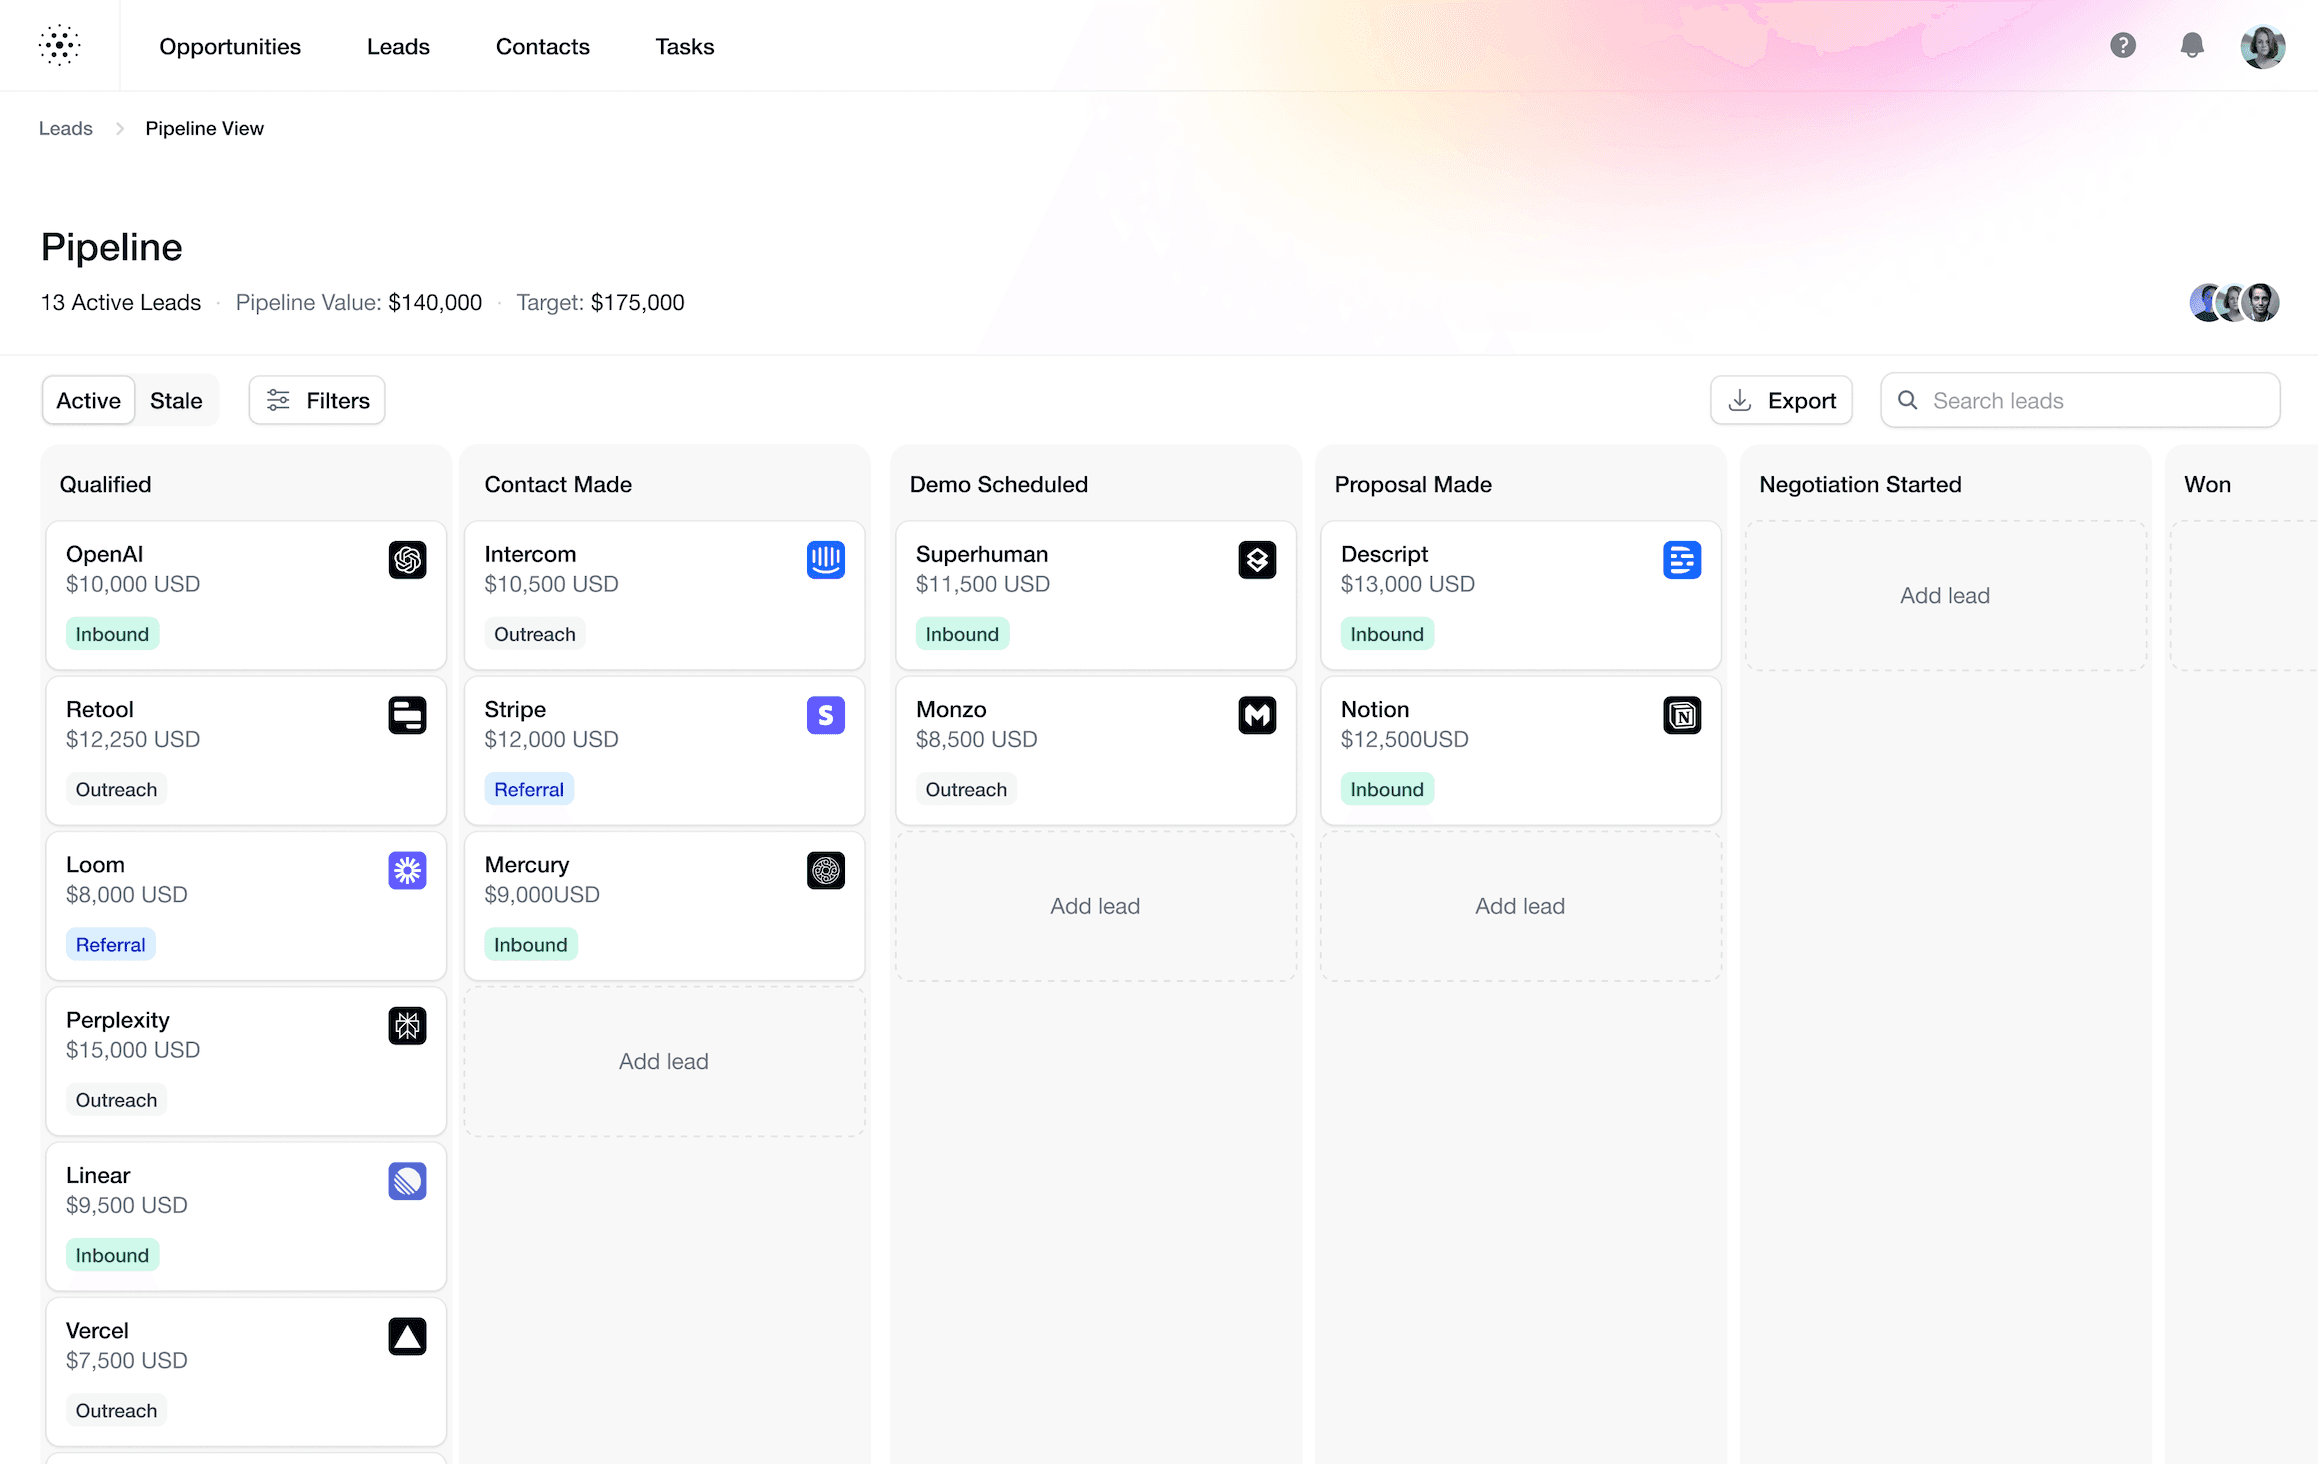The height and width of the screenshot is (1464, 2318).
Task: Go to the Opportunities tab
Action: pyautogui.click(x=230, y=46)
